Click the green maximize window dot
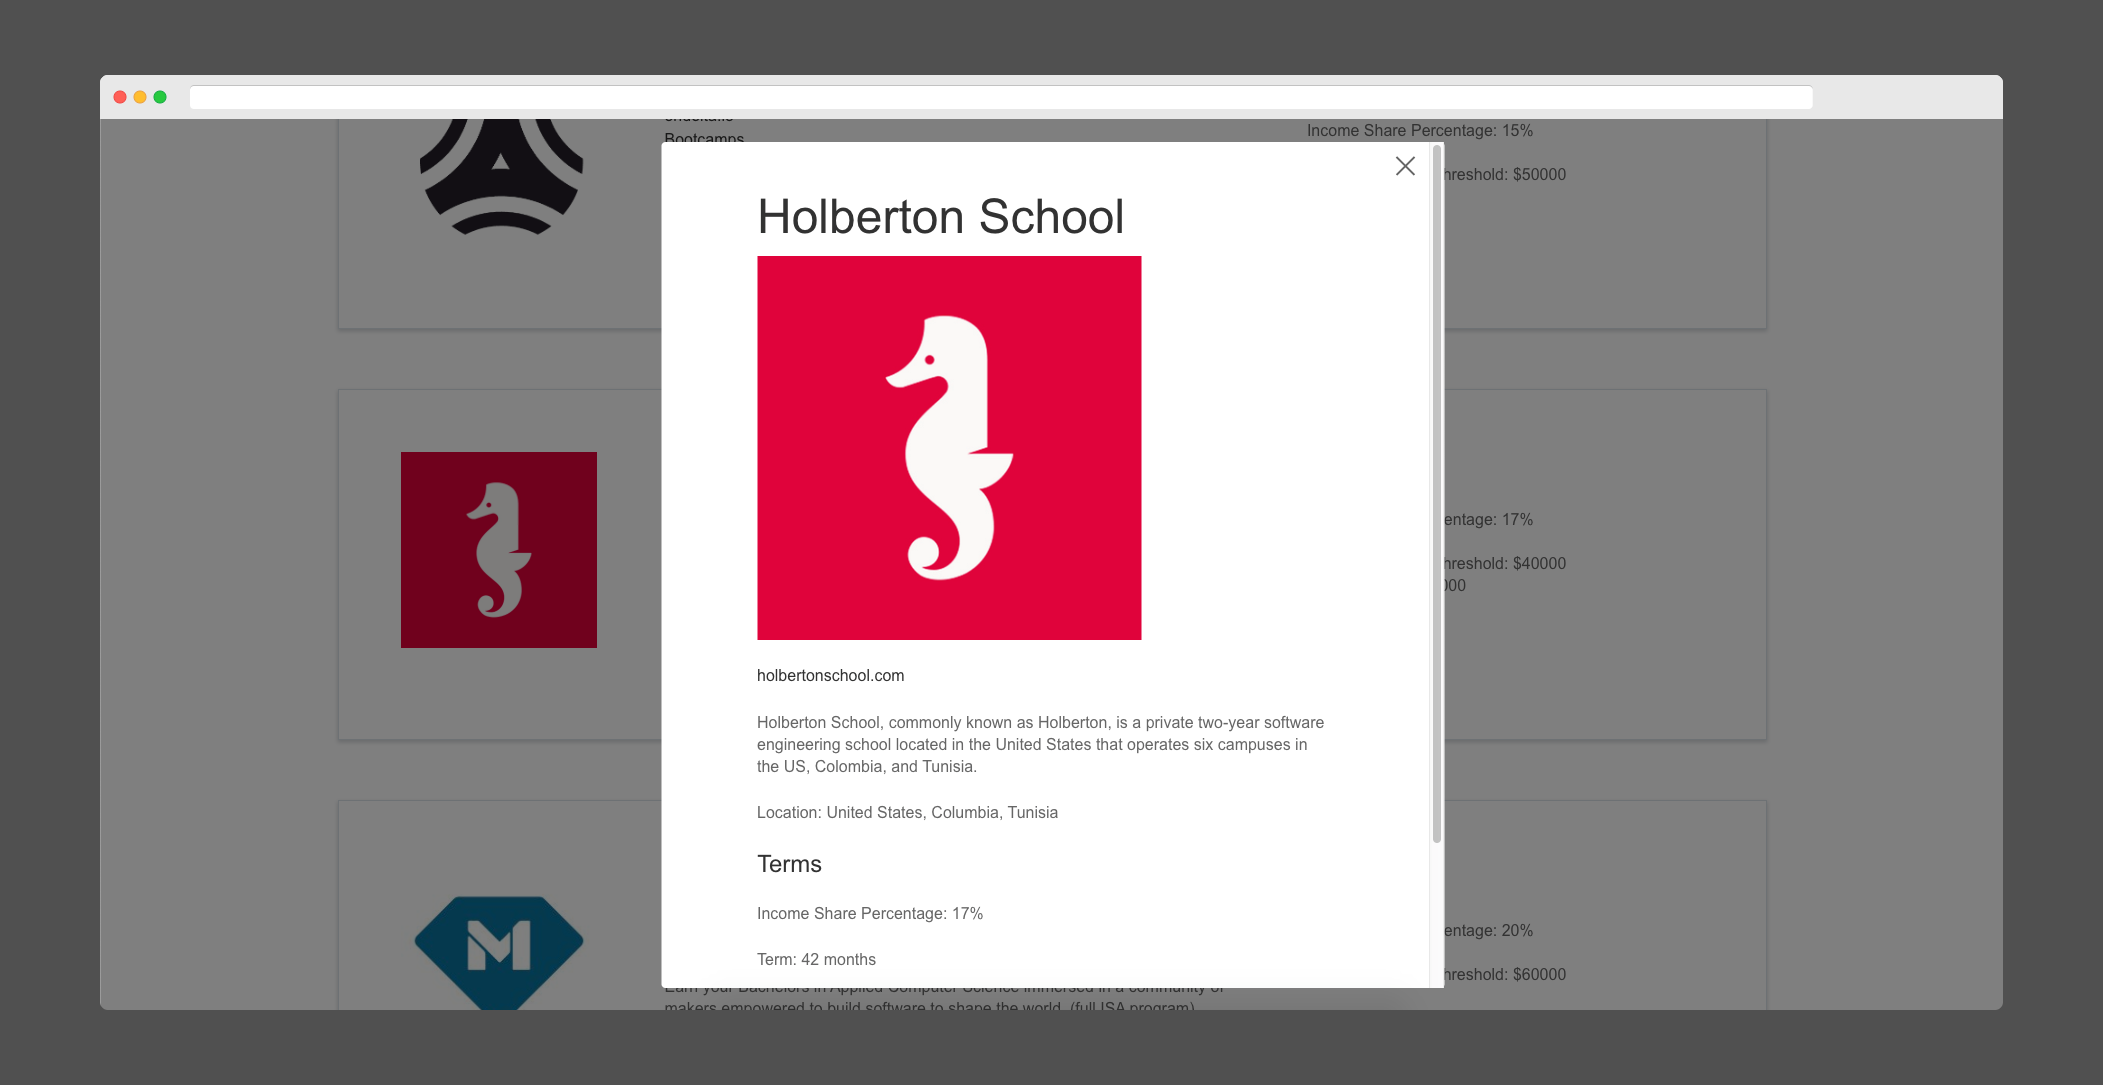 pos(160,97)
